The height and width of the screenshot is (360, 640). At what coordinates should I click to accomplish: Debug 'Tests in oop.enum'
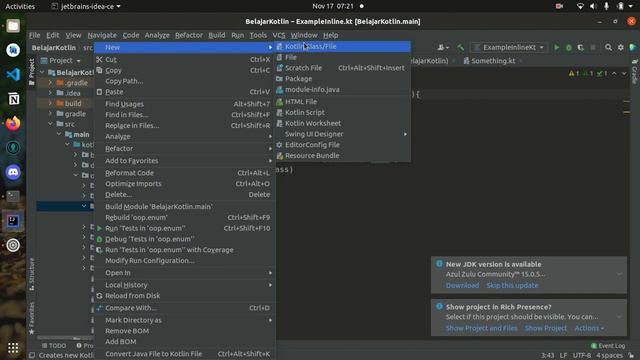184,239
